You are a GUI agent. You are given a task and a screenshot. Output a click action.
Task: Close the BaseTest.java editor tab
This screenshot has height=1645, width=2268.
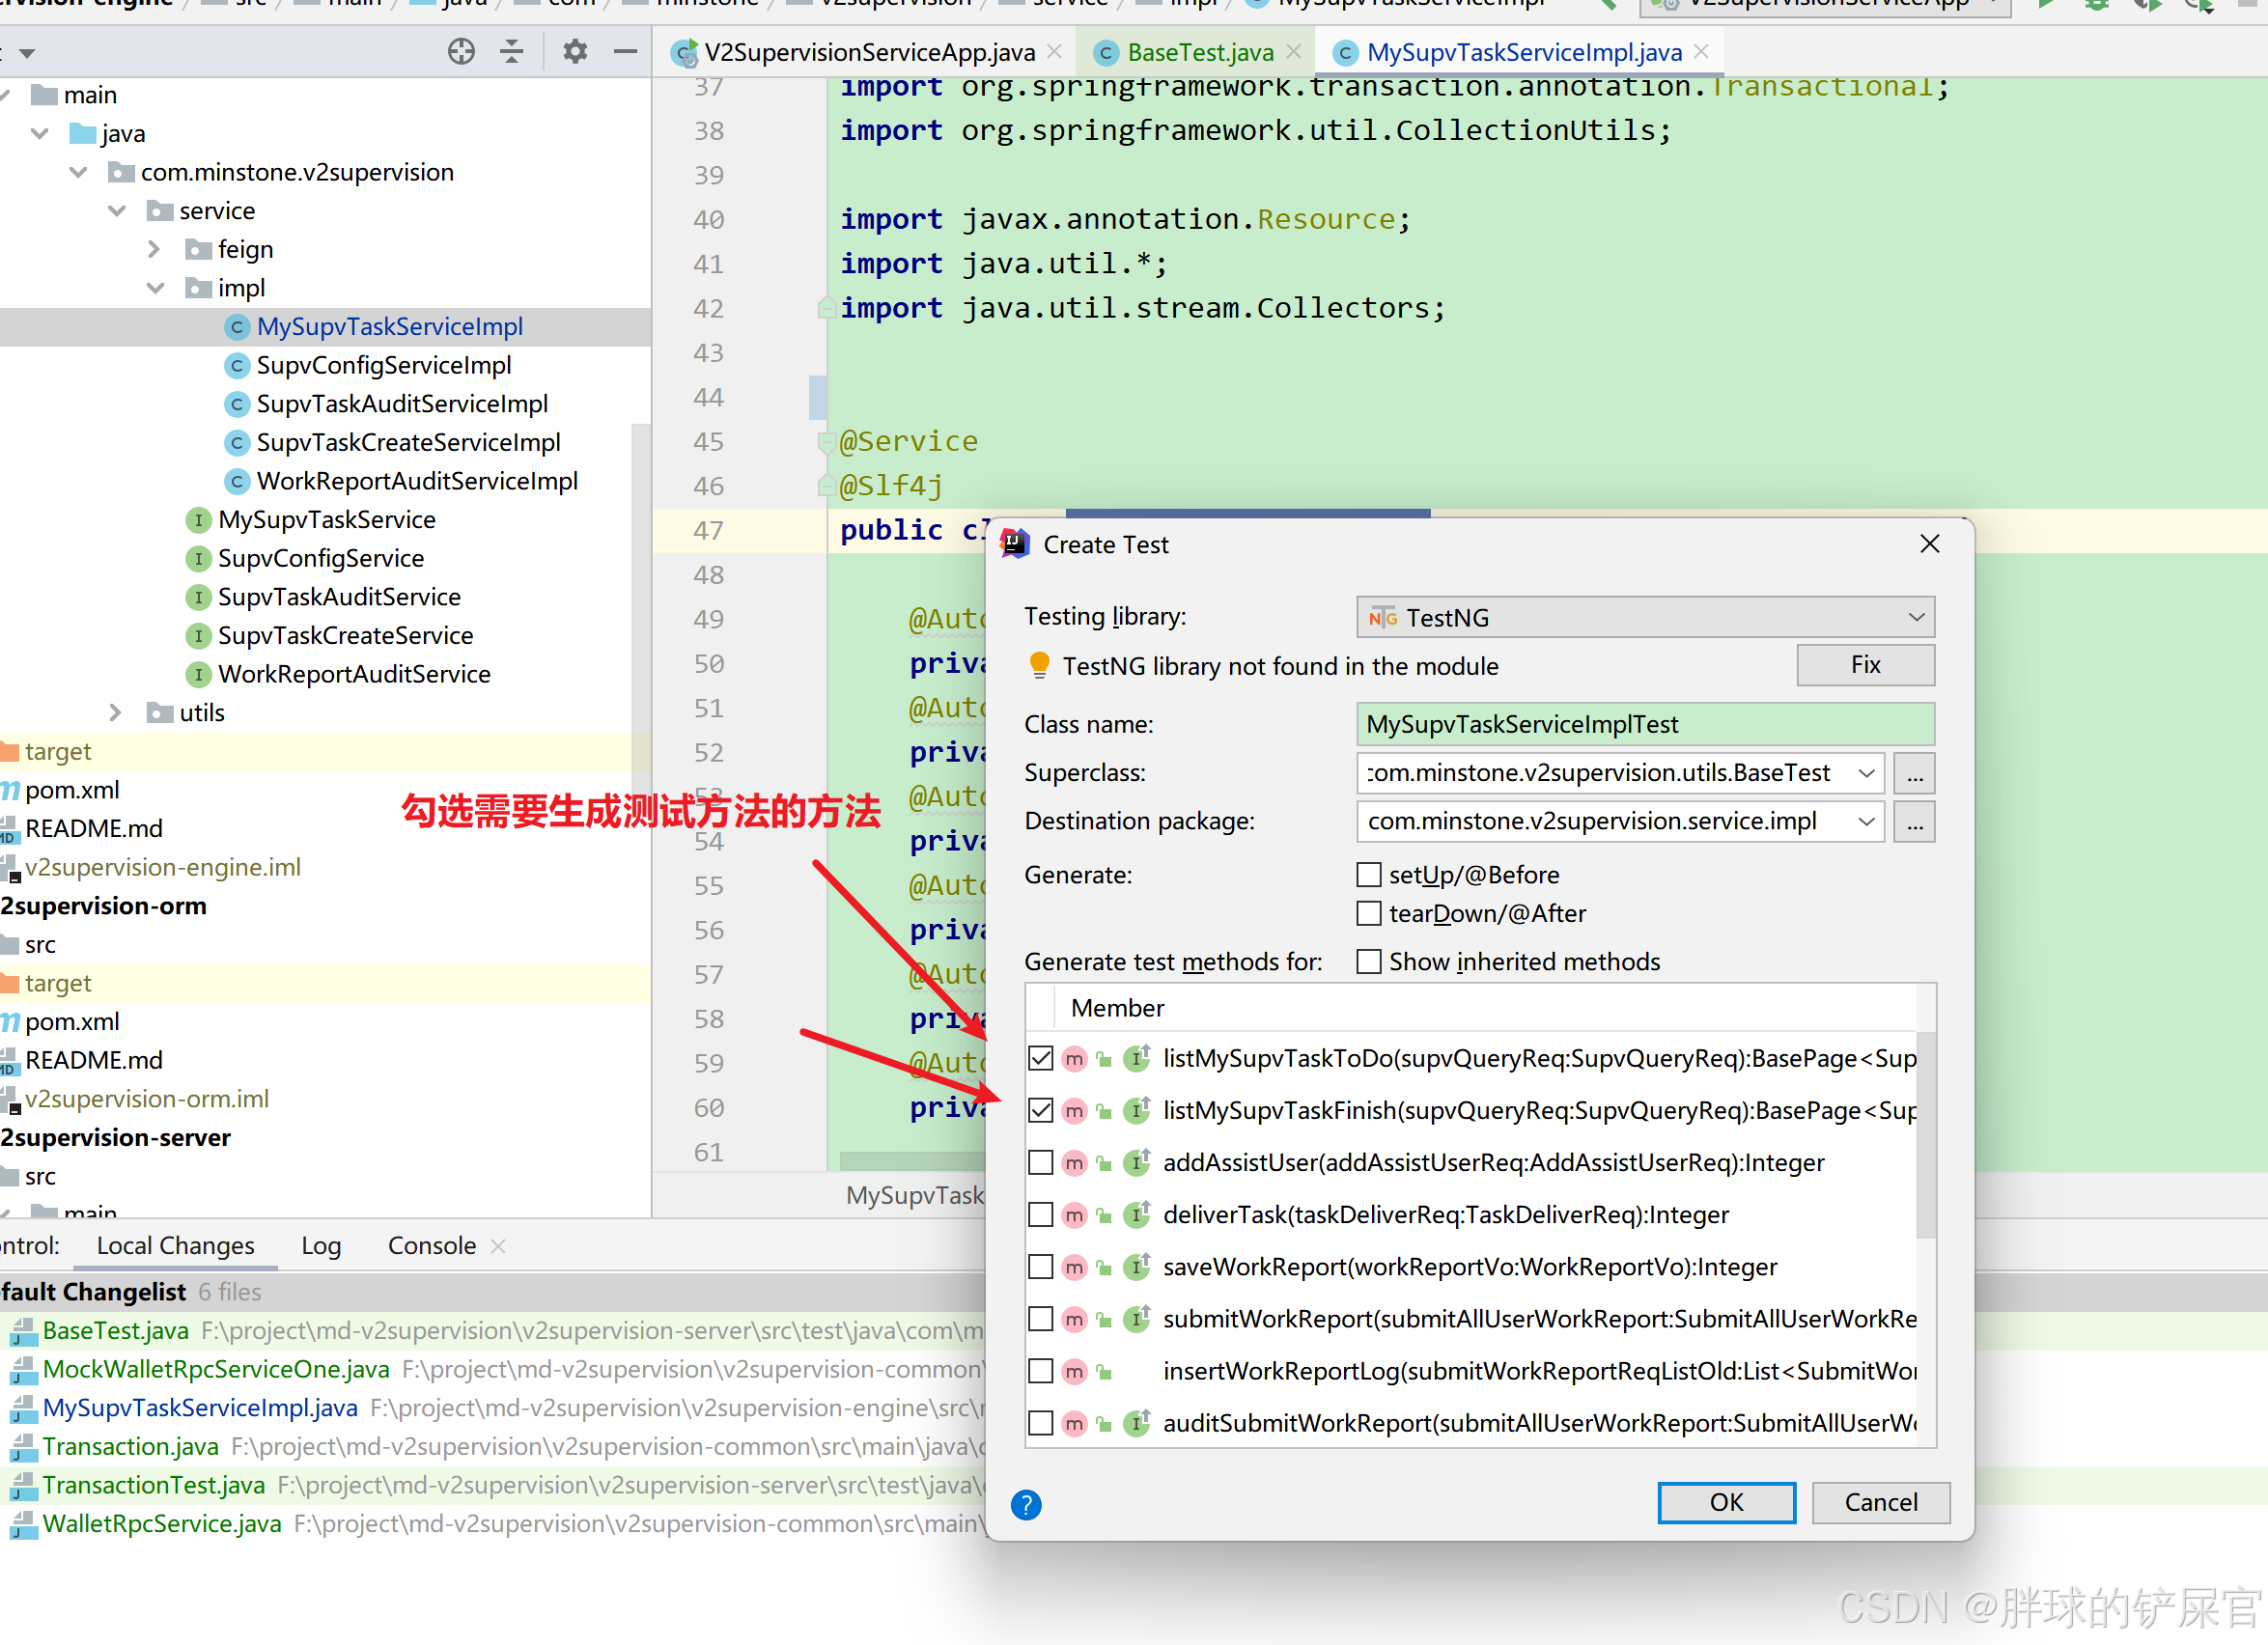pyautogui.click(x=1294, y=51)
